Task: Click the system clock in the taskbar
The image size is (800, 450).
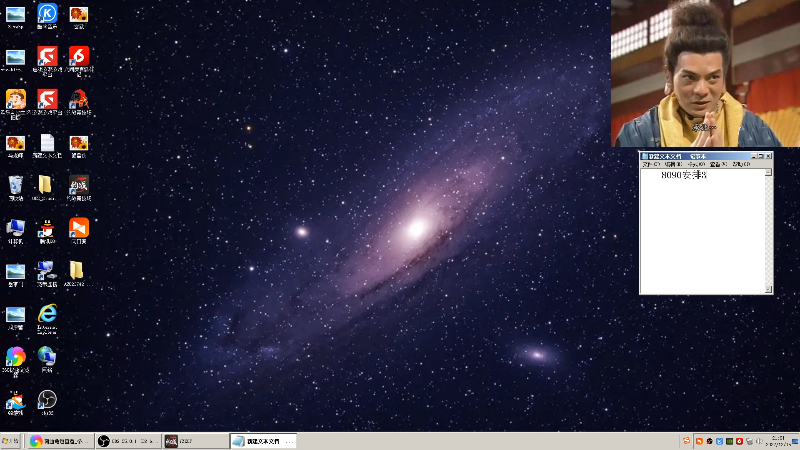Action: 779,441
